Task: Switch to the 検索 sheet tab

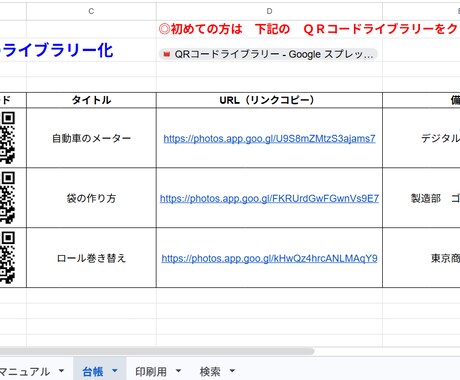Action: pyautogui.click(x=210, y=371)
